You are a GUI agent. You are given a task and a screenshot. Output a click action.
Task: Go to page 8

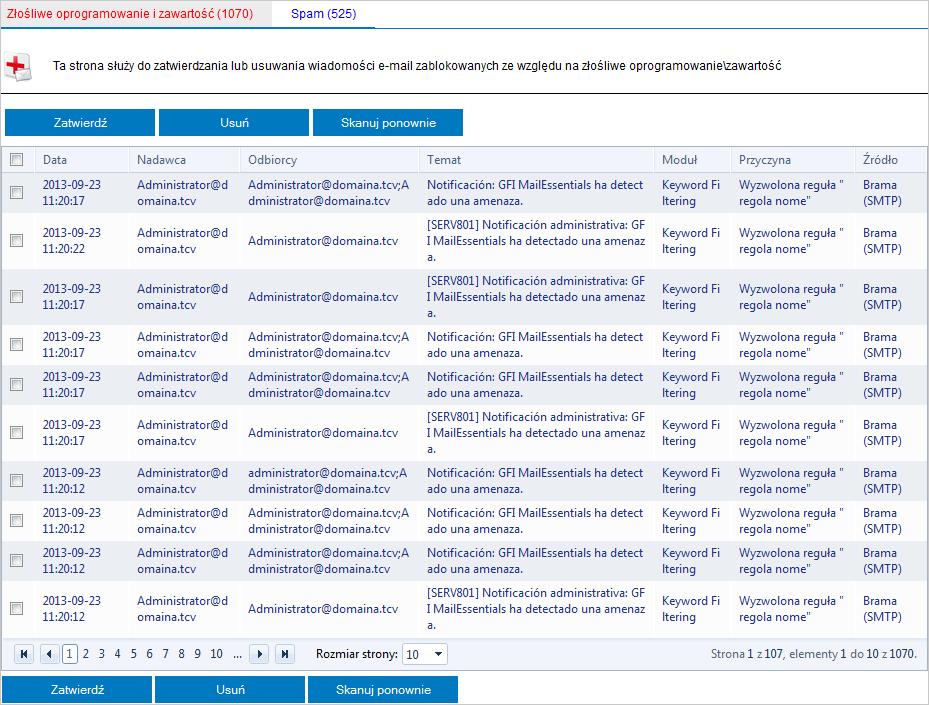[x=181, y=654]
